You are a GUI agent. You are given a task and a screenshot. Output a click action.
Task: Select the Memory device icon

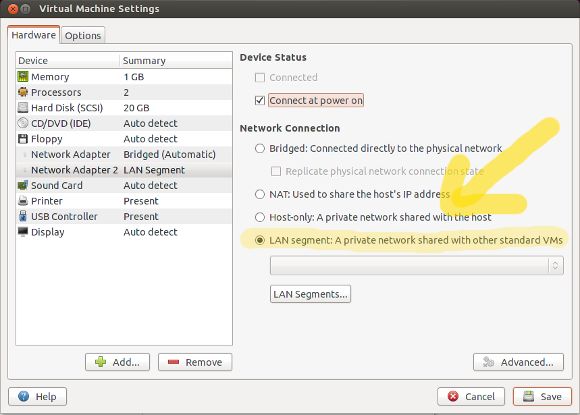(23, 77)
